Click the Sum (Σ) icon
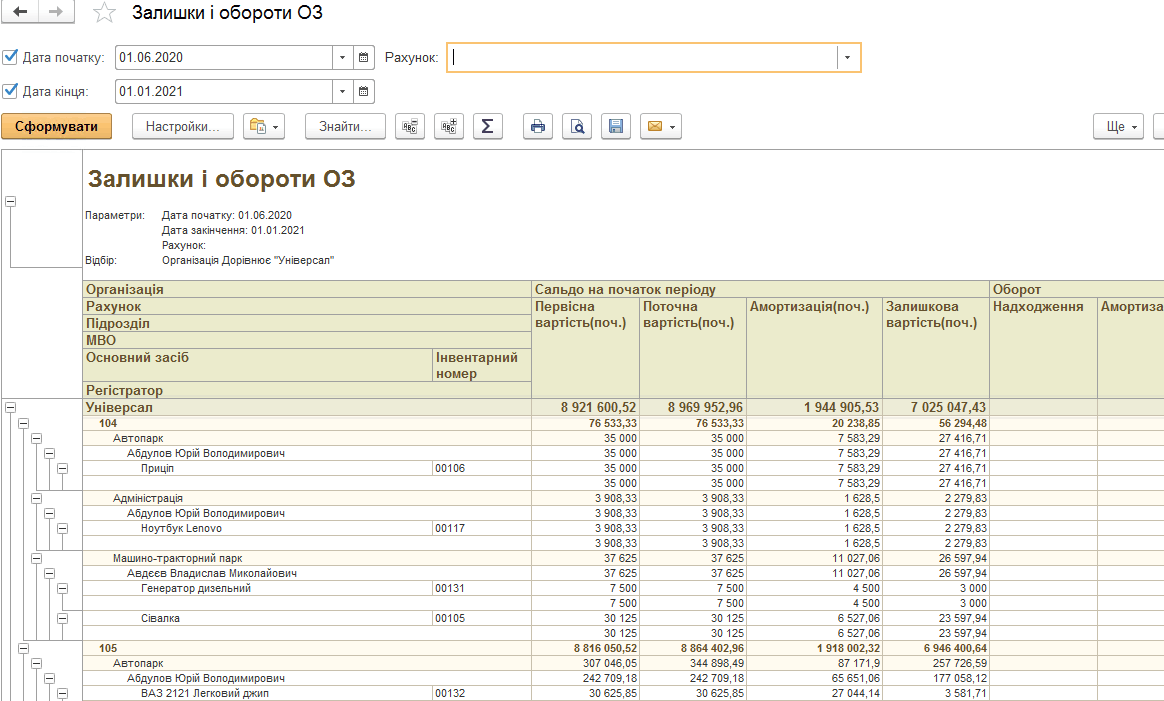 click(488, 126)
